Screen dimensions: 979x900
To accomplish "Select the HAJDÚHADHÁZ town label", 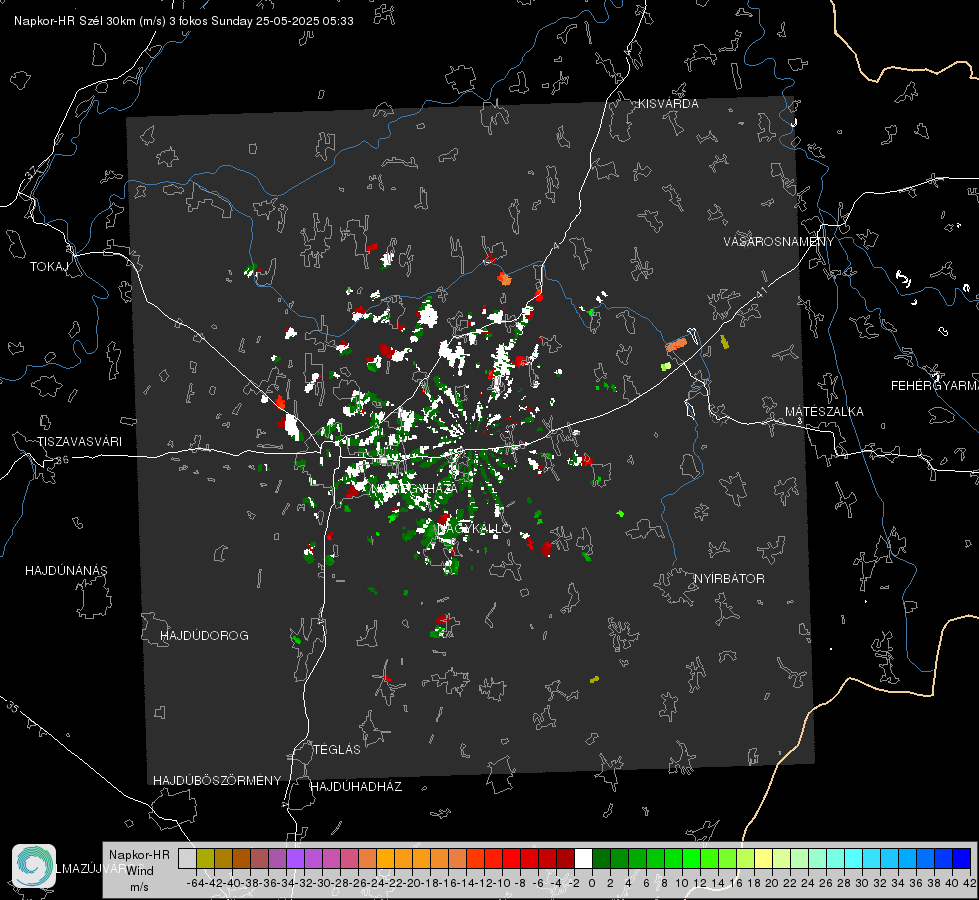I will pos(356,787).
